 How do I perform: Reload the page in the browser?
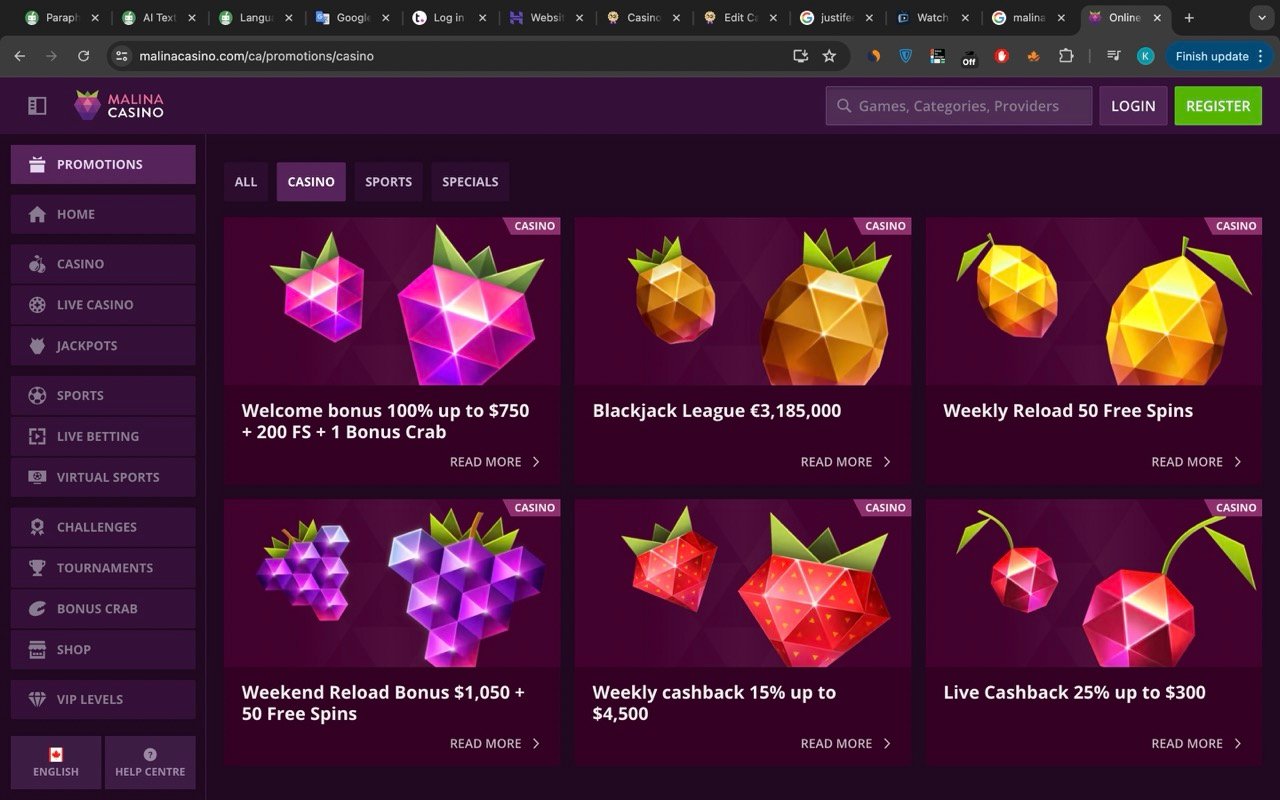point(83,56)
